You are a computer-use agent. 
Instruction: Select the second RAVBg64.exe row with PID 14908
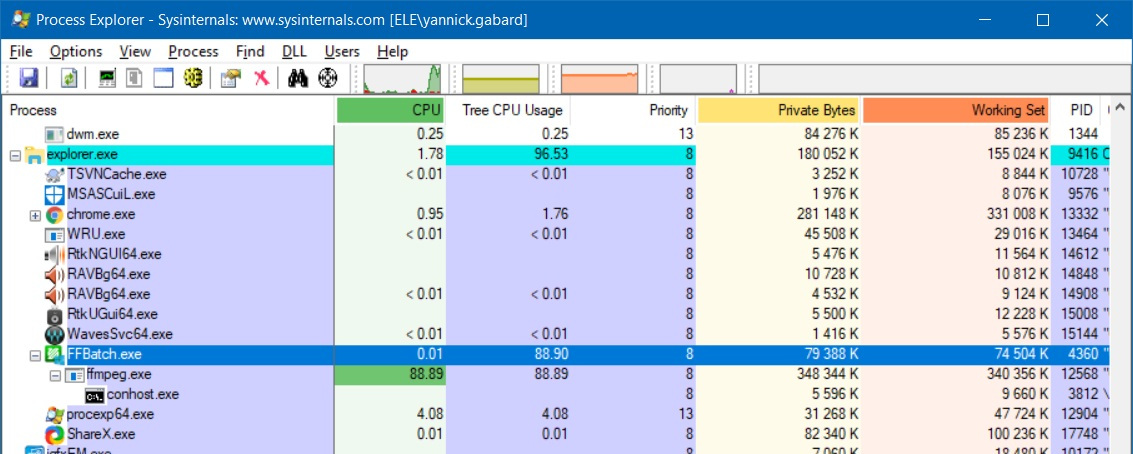click(x=555, y=294)
